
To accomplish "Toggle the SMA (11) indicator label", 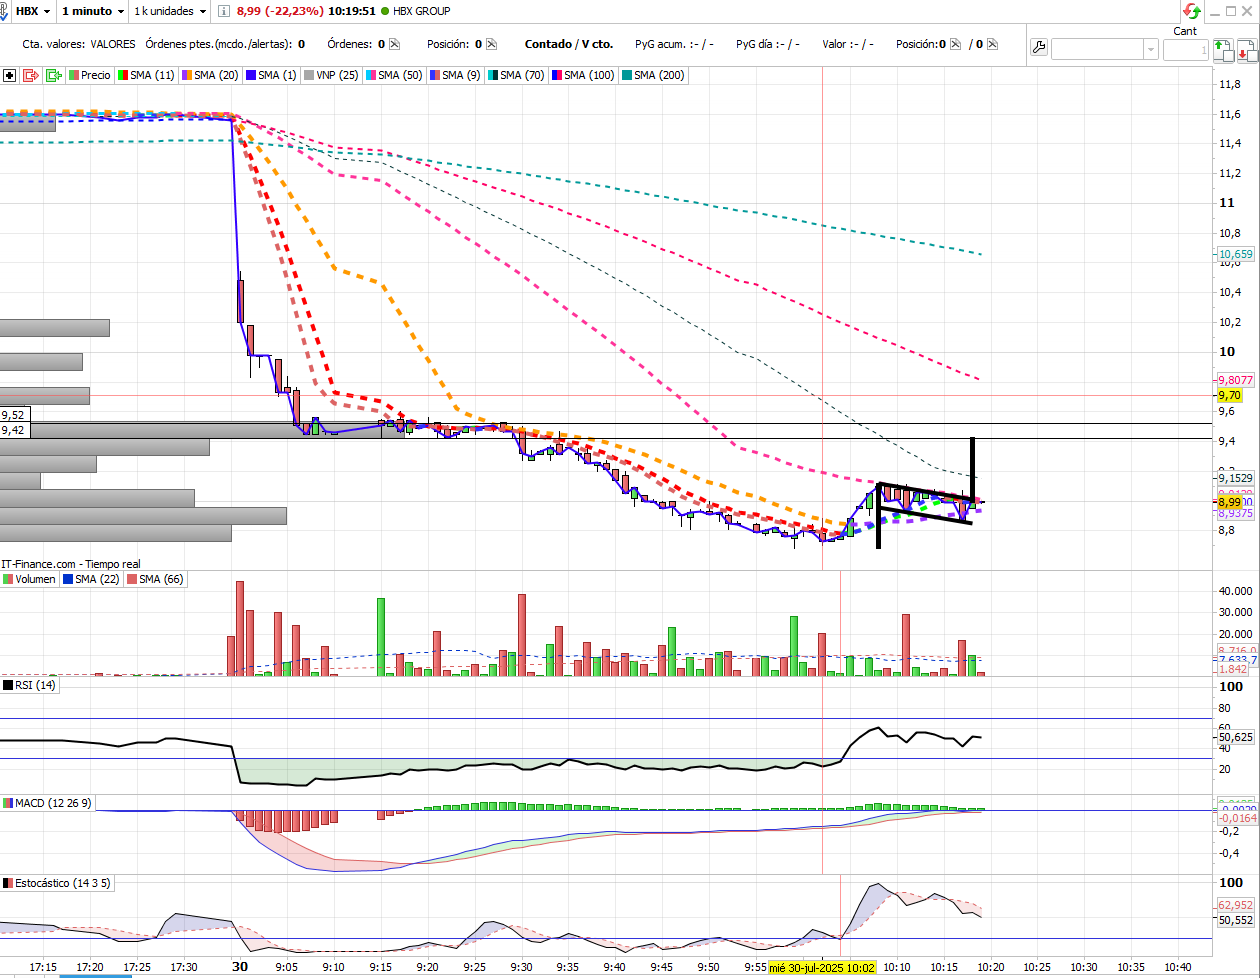I will pos(146,75).
